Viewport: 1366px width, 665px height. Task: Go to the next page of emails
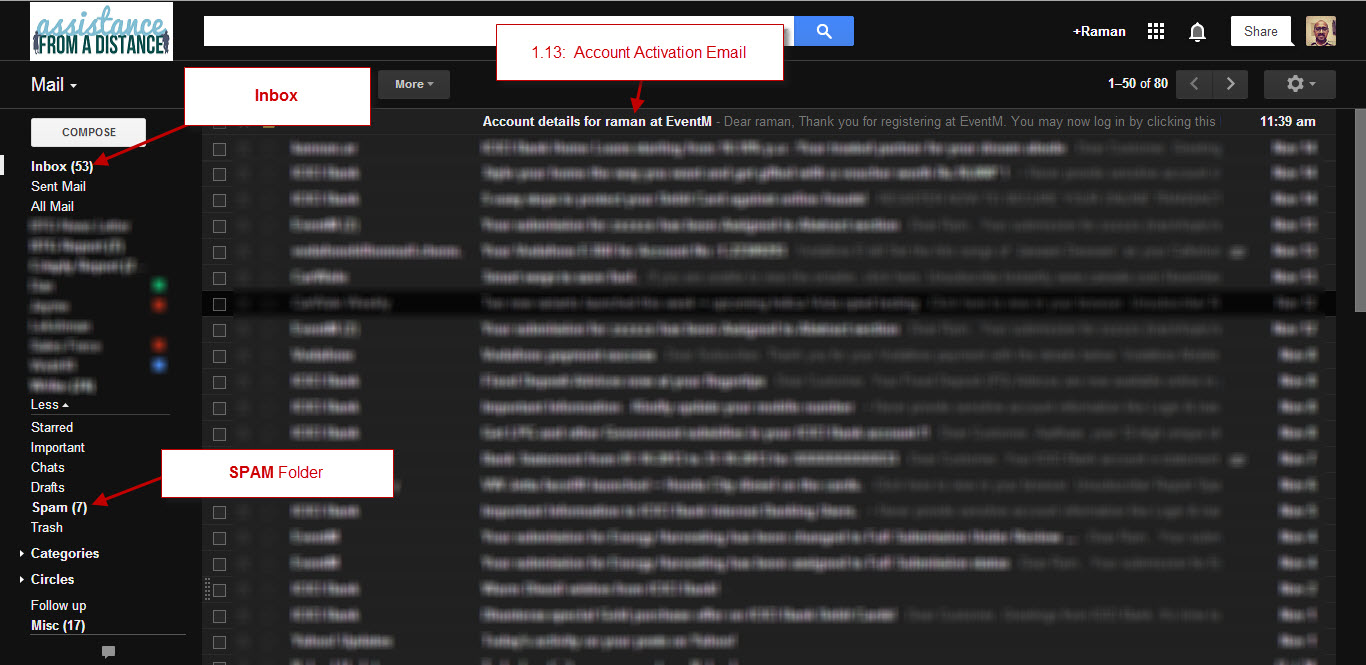tap(1231, 84)
